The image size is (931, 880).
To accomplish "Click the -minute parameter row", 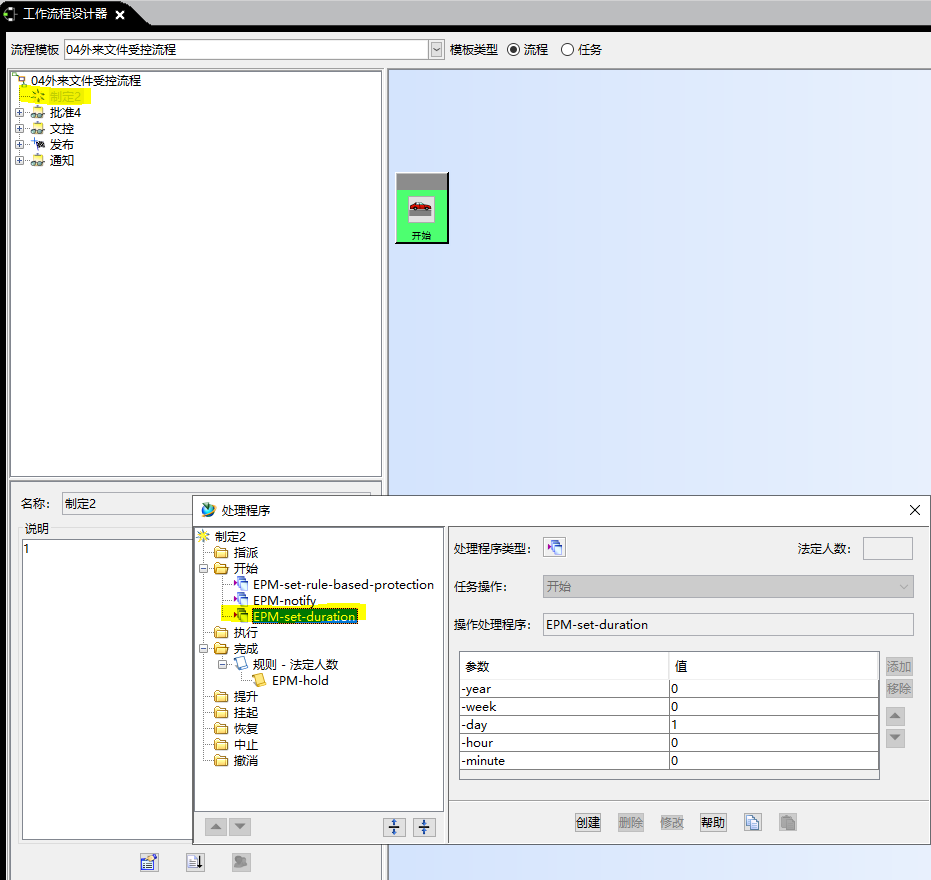I will [669, 761].
